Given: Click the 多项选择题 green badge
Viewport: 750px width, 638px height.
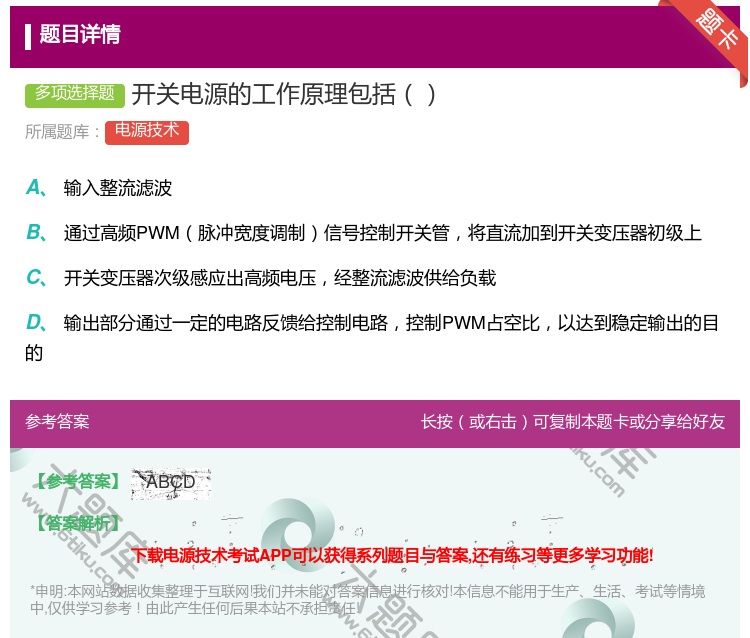Looking at the screenshot, I should pos(75,95).
